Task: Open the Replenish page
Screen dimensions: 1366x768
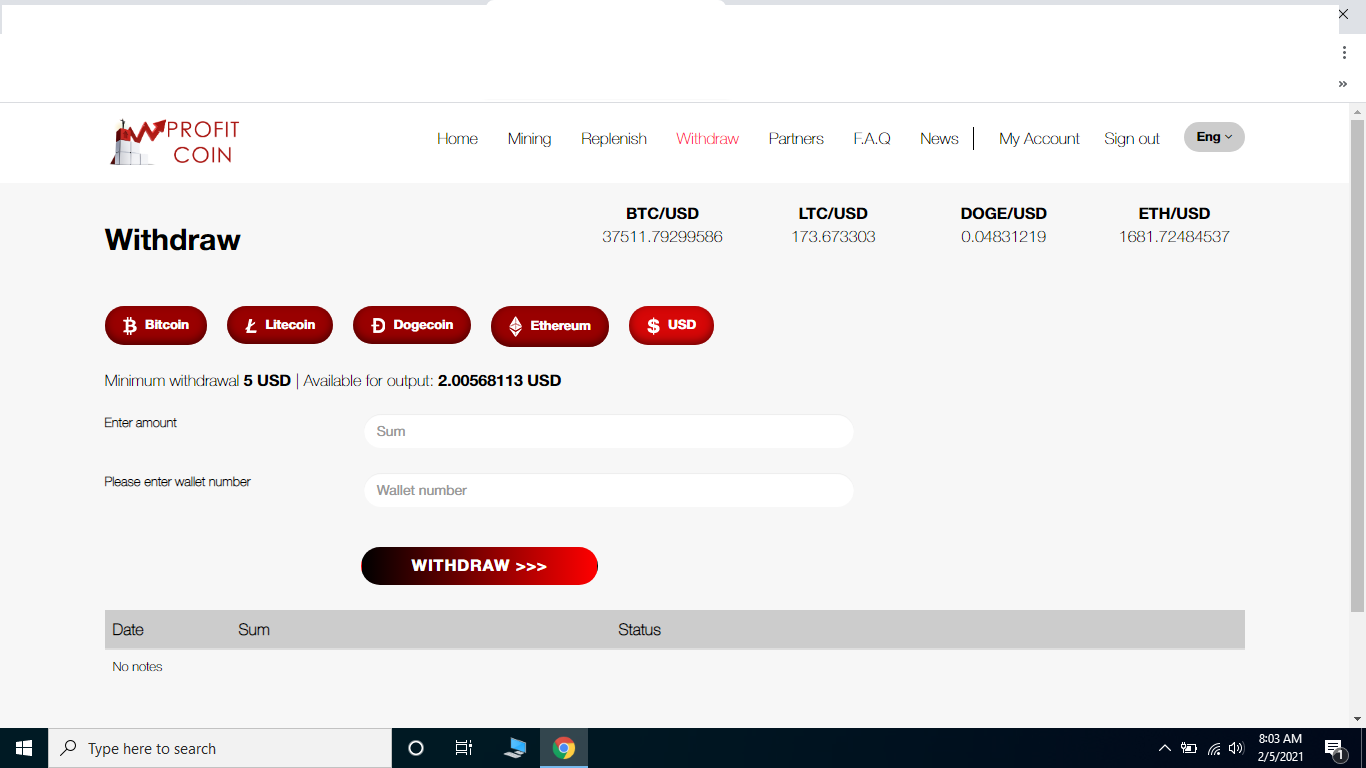Action: 614,139
